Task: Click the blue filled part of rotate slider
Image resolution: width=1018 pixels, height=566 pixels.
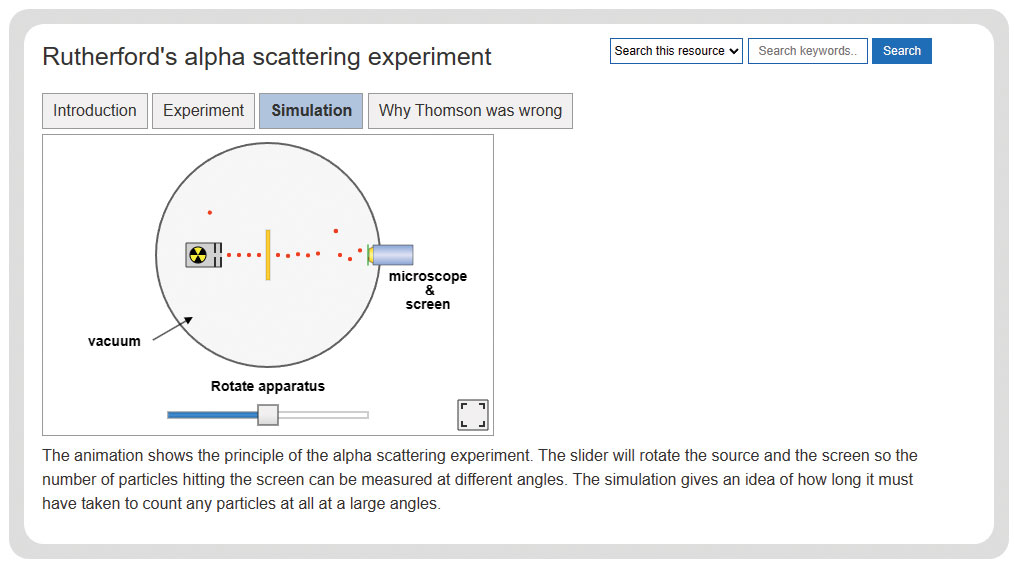Action: [212, 415]
